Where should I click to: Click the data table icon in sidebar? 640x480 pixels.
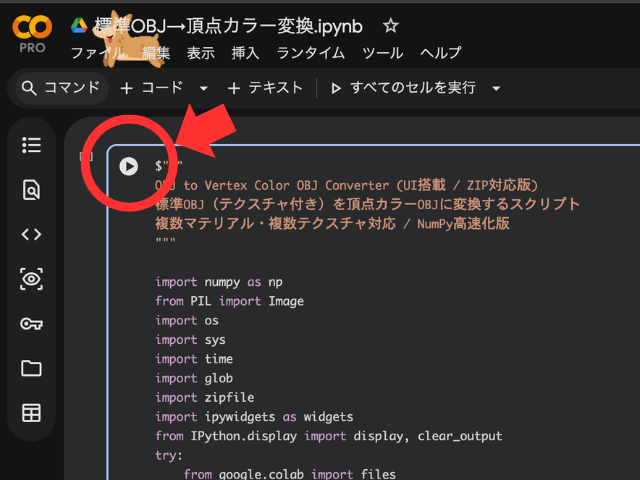tap(32, 413)
